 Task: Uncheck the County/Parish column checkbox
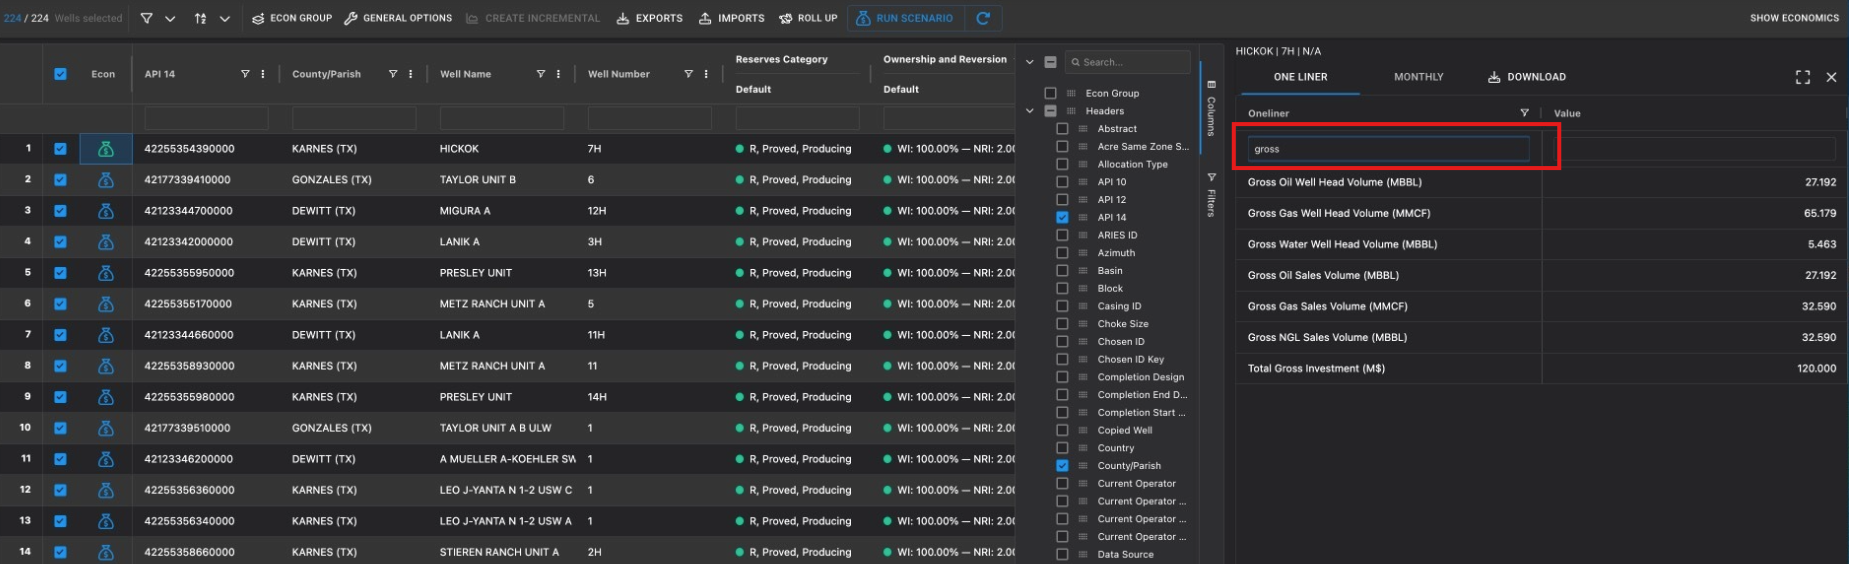(1062, 466)
